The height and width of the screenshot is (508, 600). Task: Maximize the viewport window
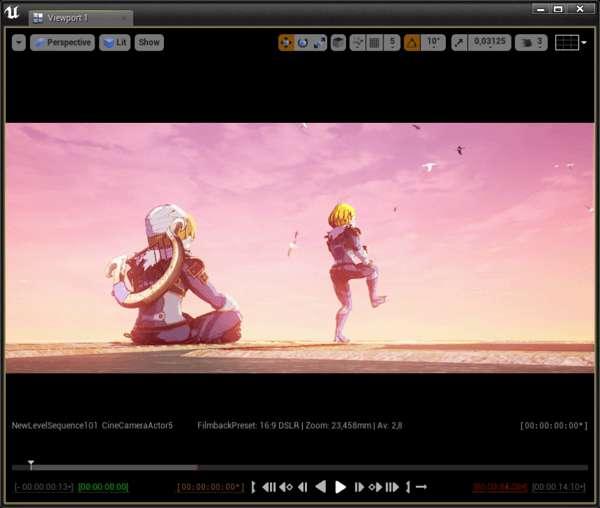tap(558, 9)
